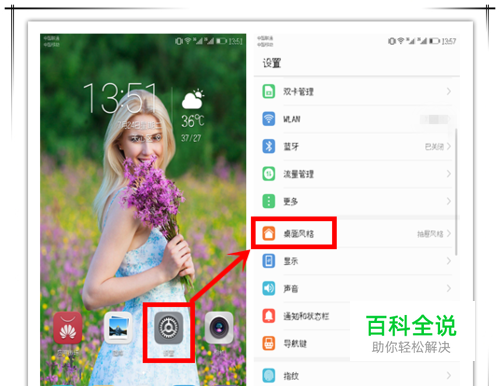This screenshot has width=500, height=386.
Task: Select the 流量管理 label text
Action: pyautogui.click(x=298, y=174)
